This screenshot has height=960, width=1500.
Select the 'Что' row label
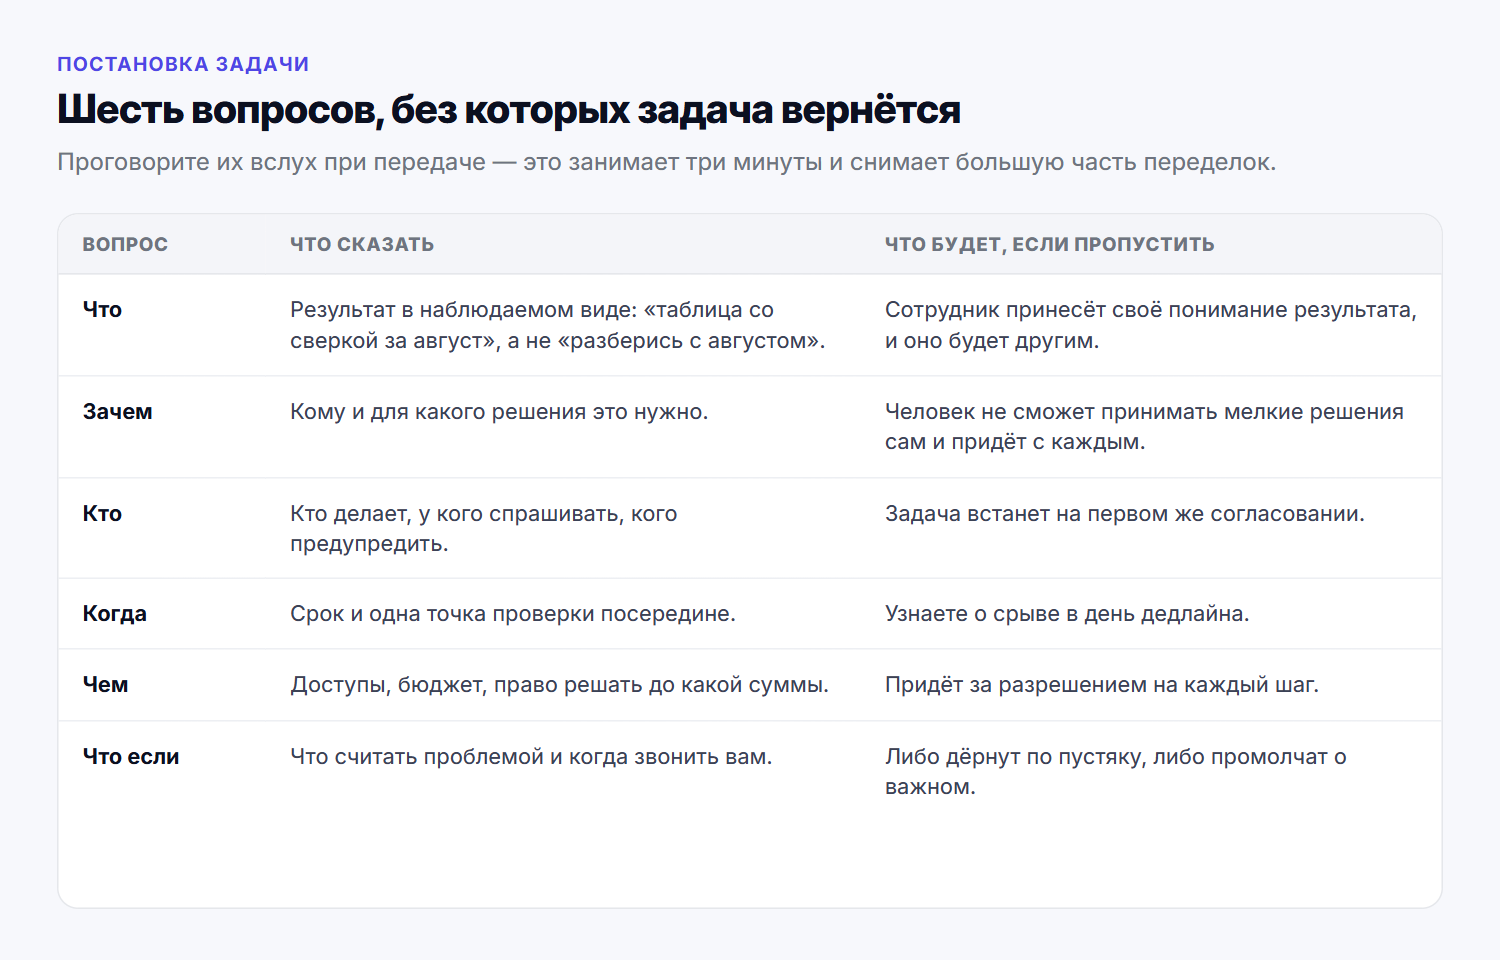click(x=102, y=310)
